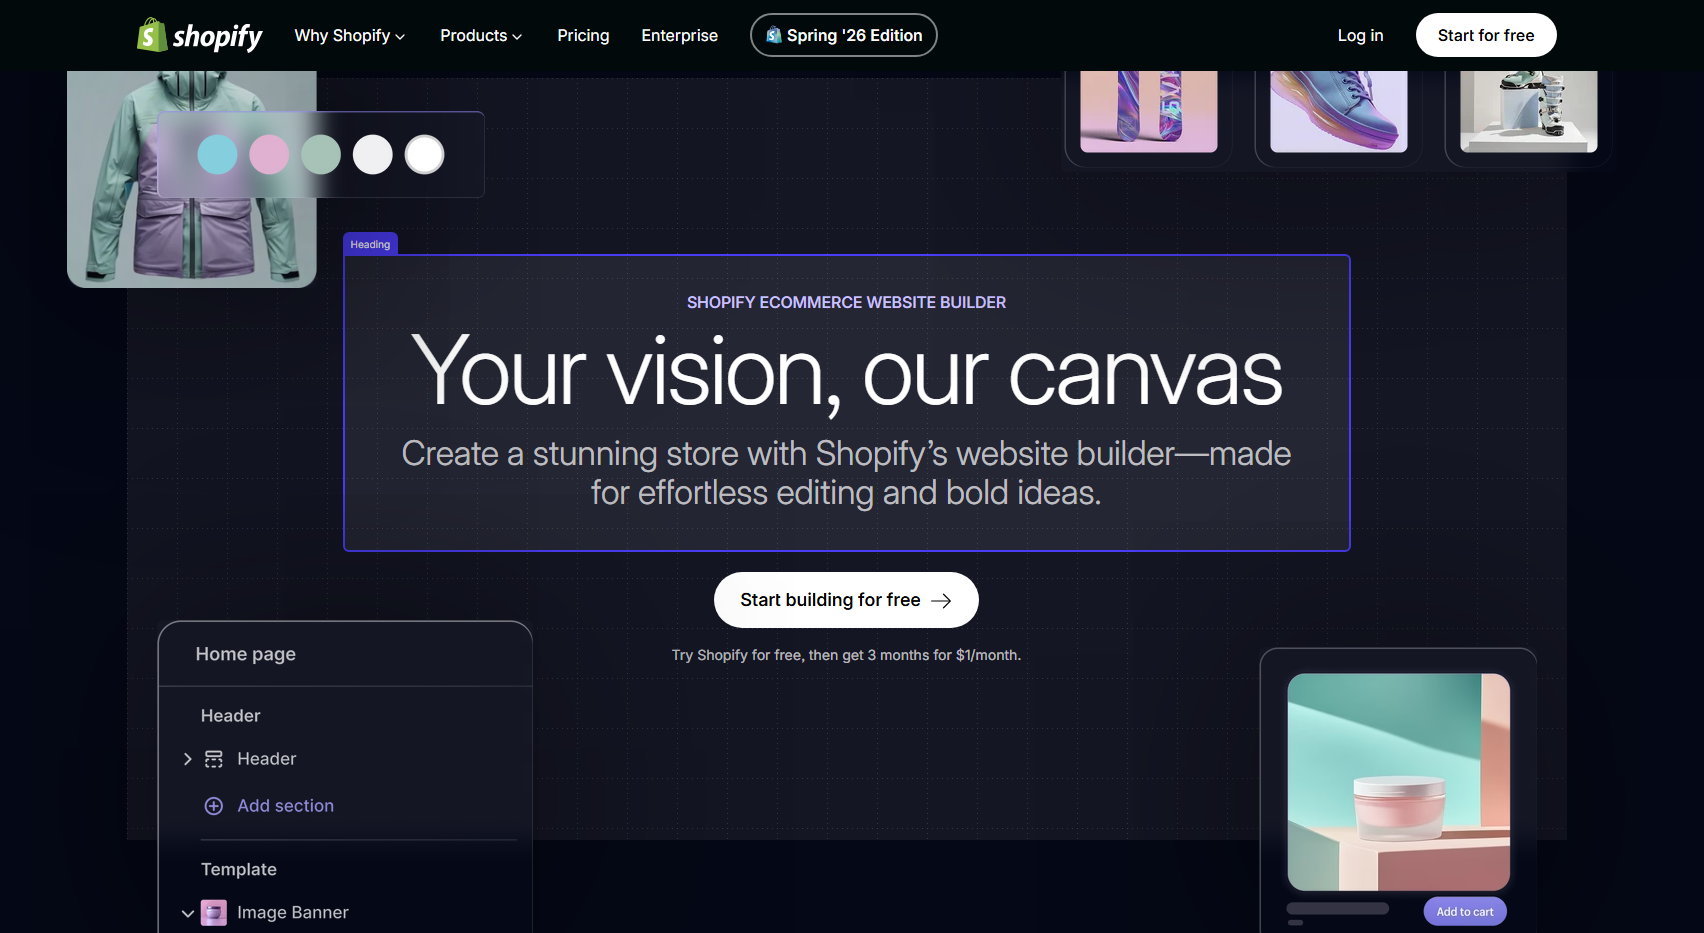
Task: Collapse the Image Banner chevron
Action: pos(187,913)
